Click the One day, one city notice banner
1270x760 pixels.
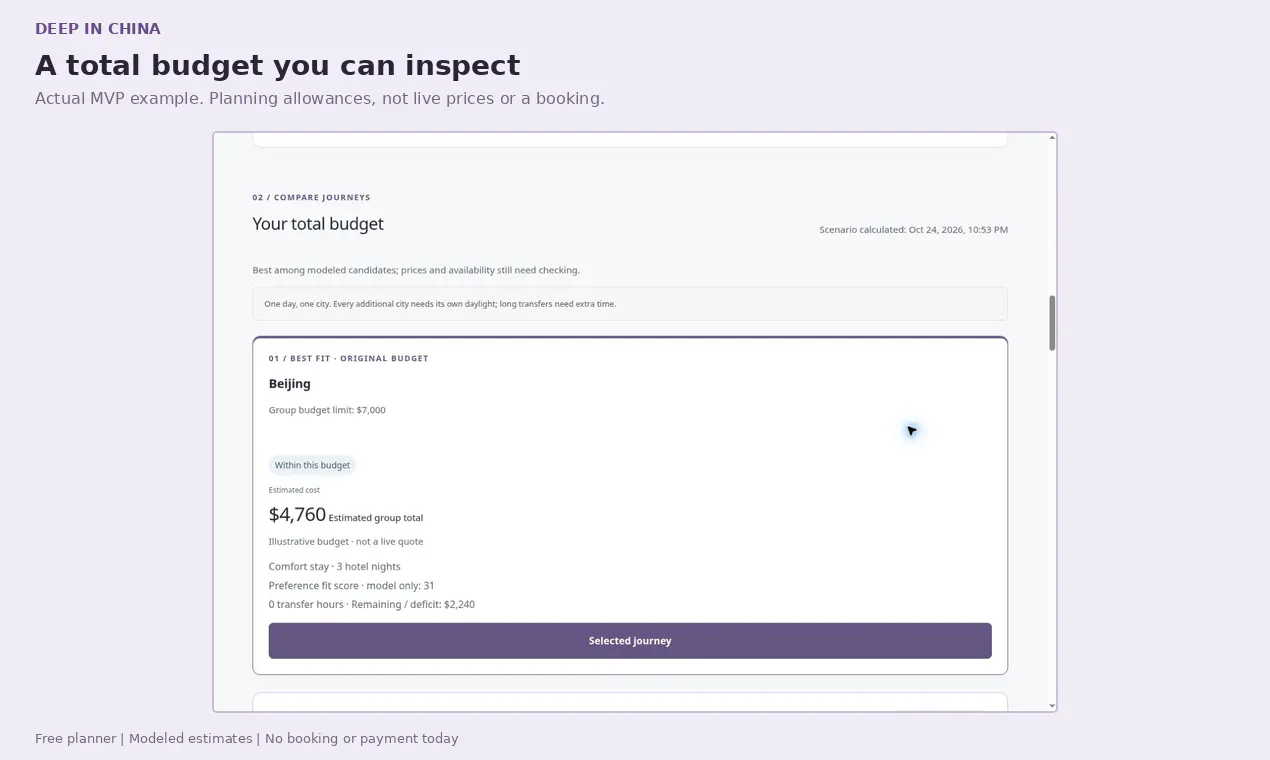(630, 304)
